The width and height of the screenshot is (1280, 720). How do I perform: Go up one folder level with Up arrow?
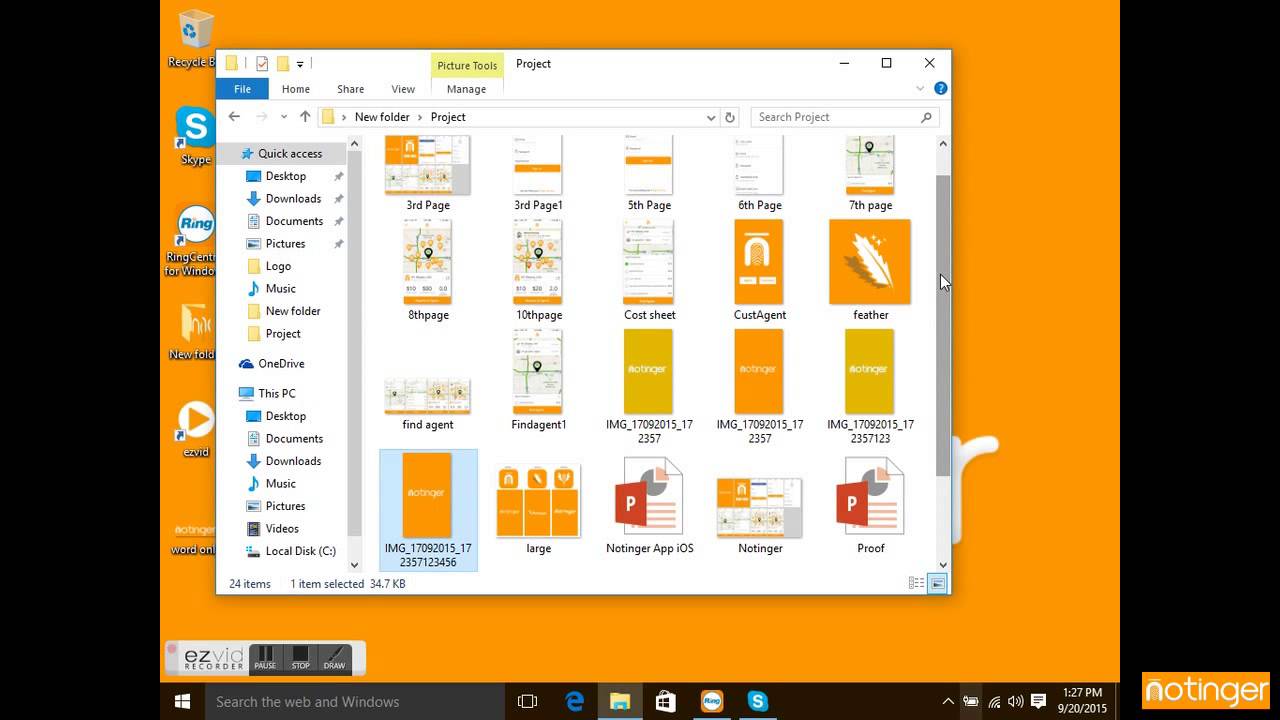click(x=305, y=117)
